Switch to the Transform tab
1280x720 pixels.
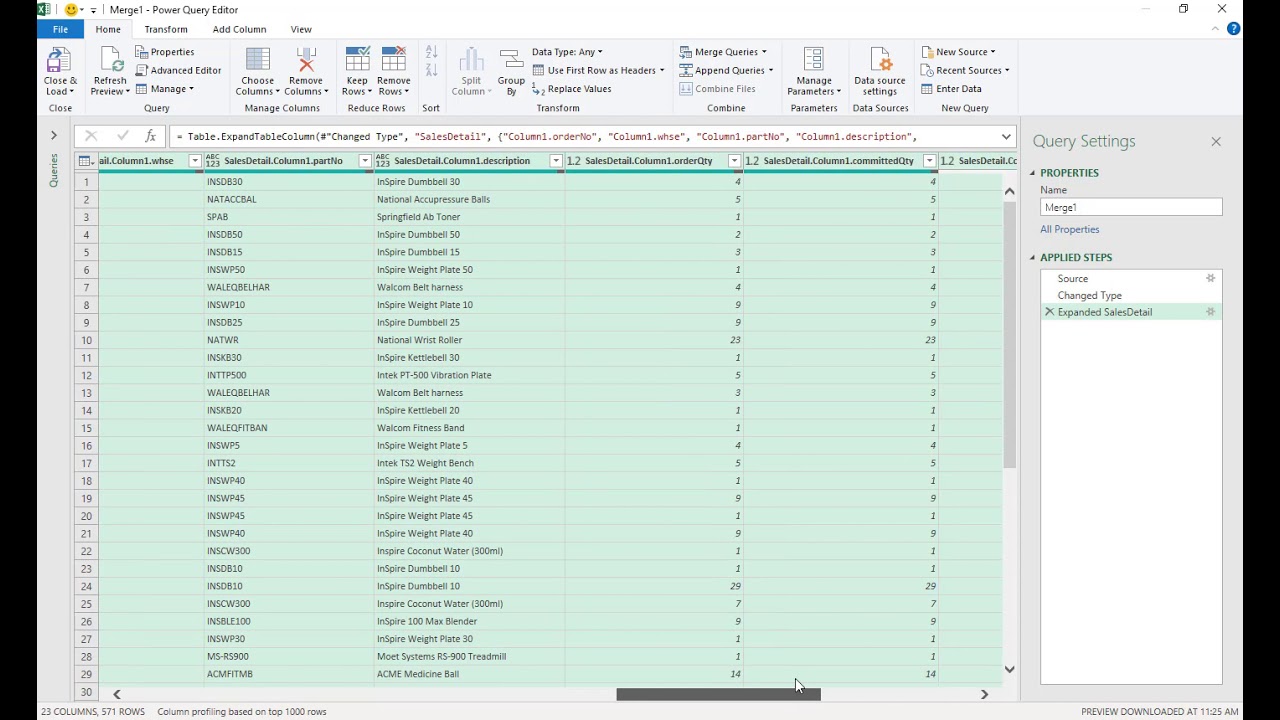[166, 29]
